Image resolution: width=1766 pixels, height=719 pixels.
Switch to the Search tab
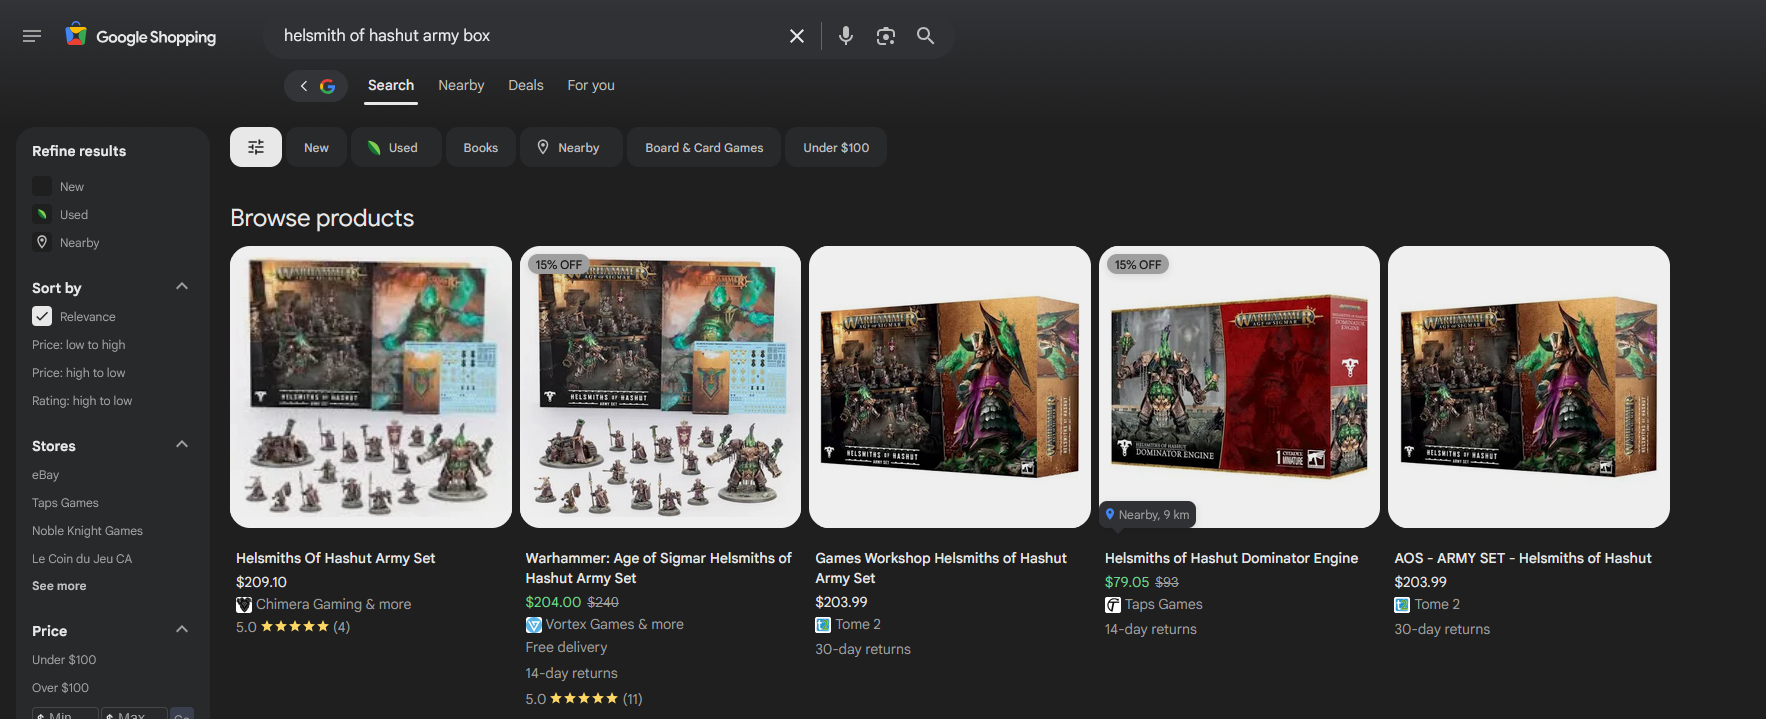pos(391,85)
